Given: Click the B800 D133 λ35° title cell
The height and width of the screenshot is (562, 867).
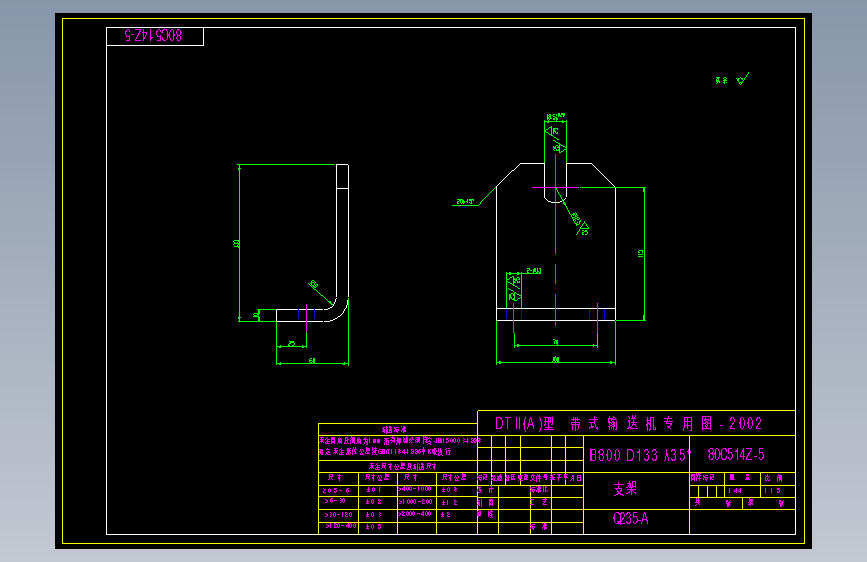Looking at the screenshot, I should [637, 455].
